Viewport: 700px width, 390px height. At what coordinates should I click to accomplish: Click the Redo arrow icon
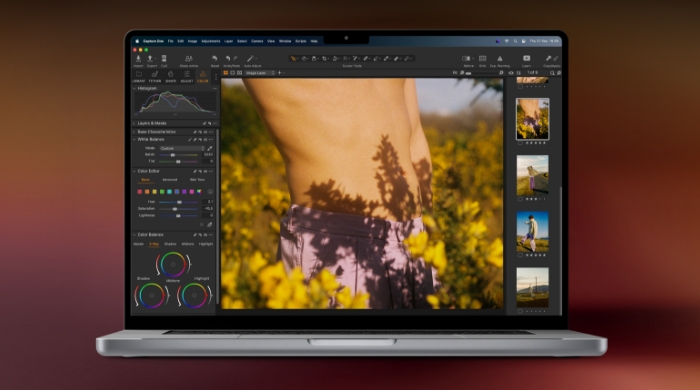pos(236,58)
